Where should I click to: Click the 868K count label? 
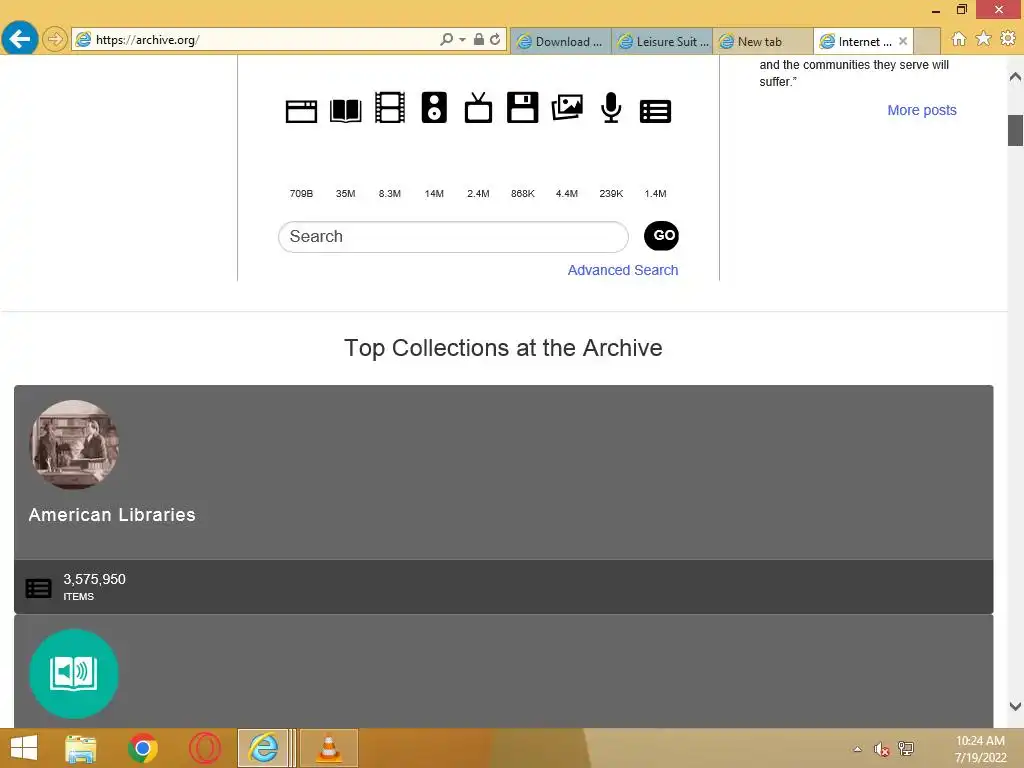point(522,194)
